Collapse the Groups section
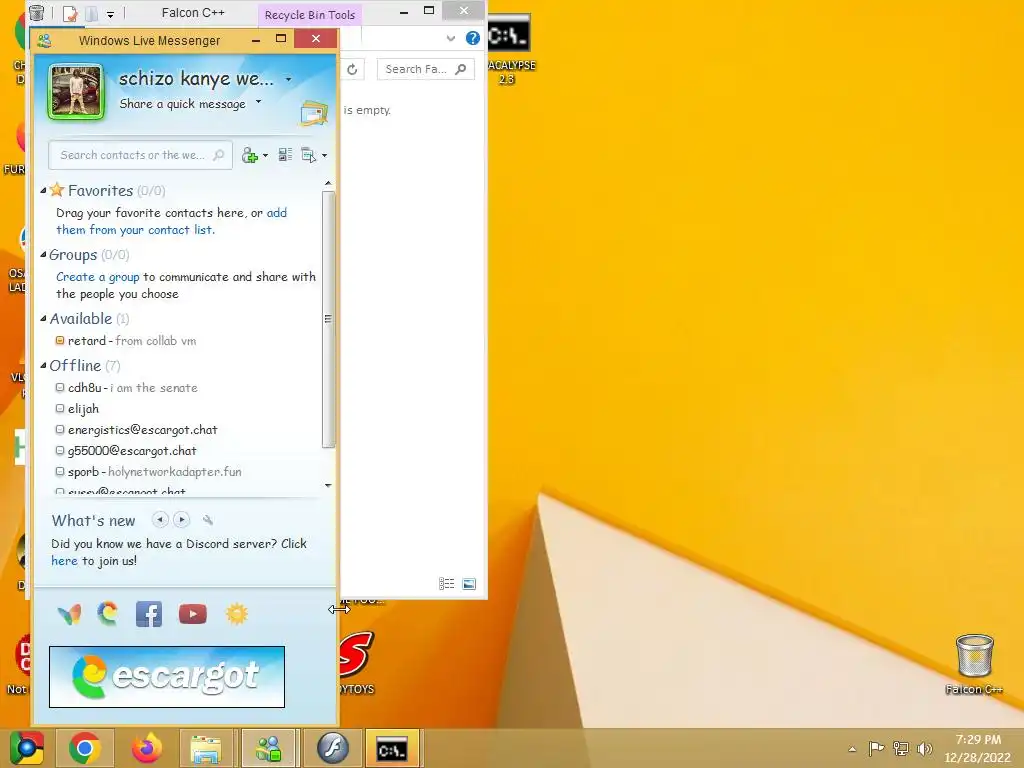Viewport: 1024px width, 768px height. pos(43,255)
